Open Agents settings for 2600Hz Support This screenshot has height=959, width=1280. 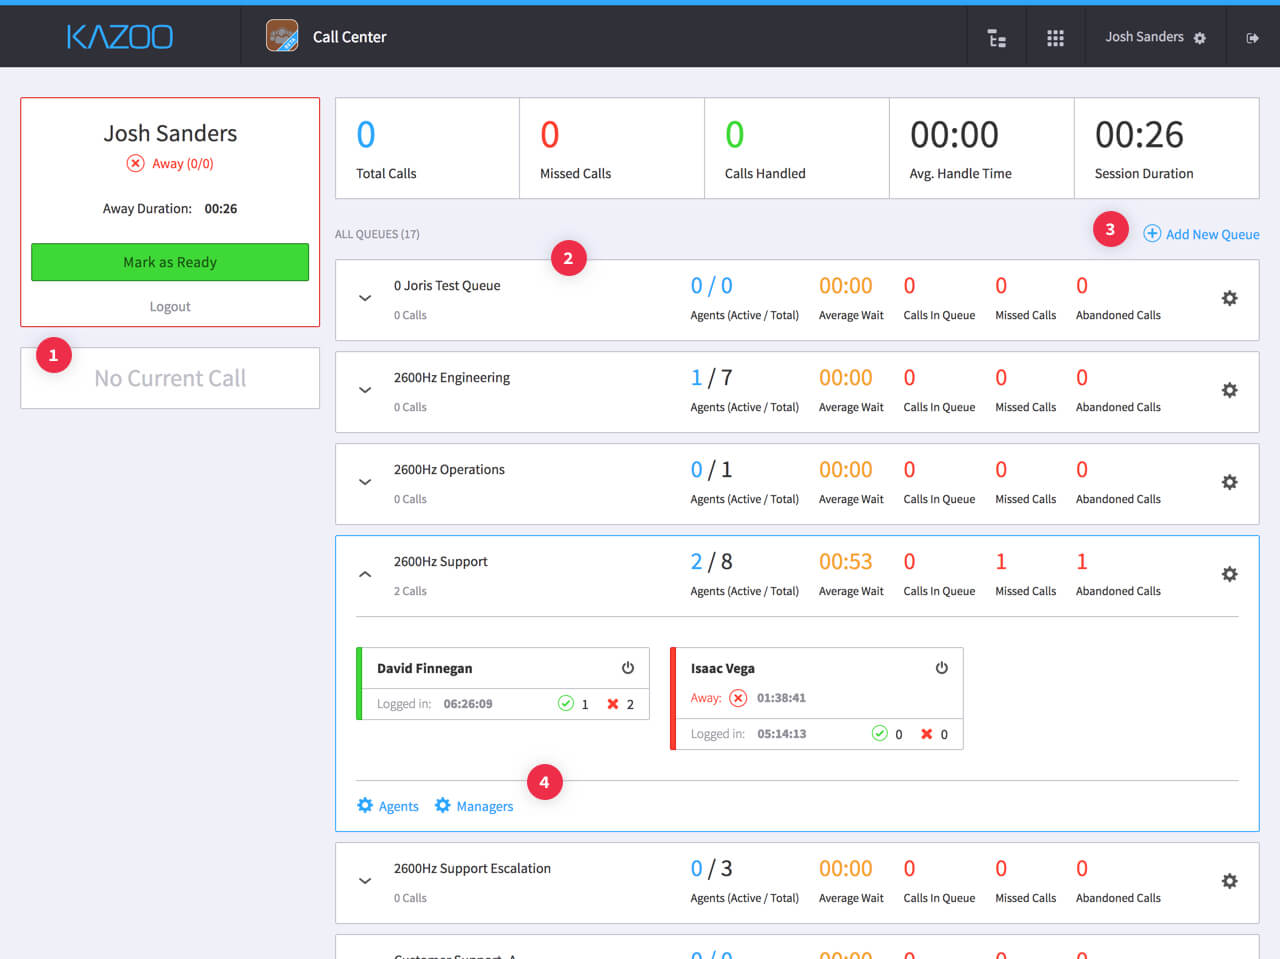pyautogui.click(x=388, y=806)
